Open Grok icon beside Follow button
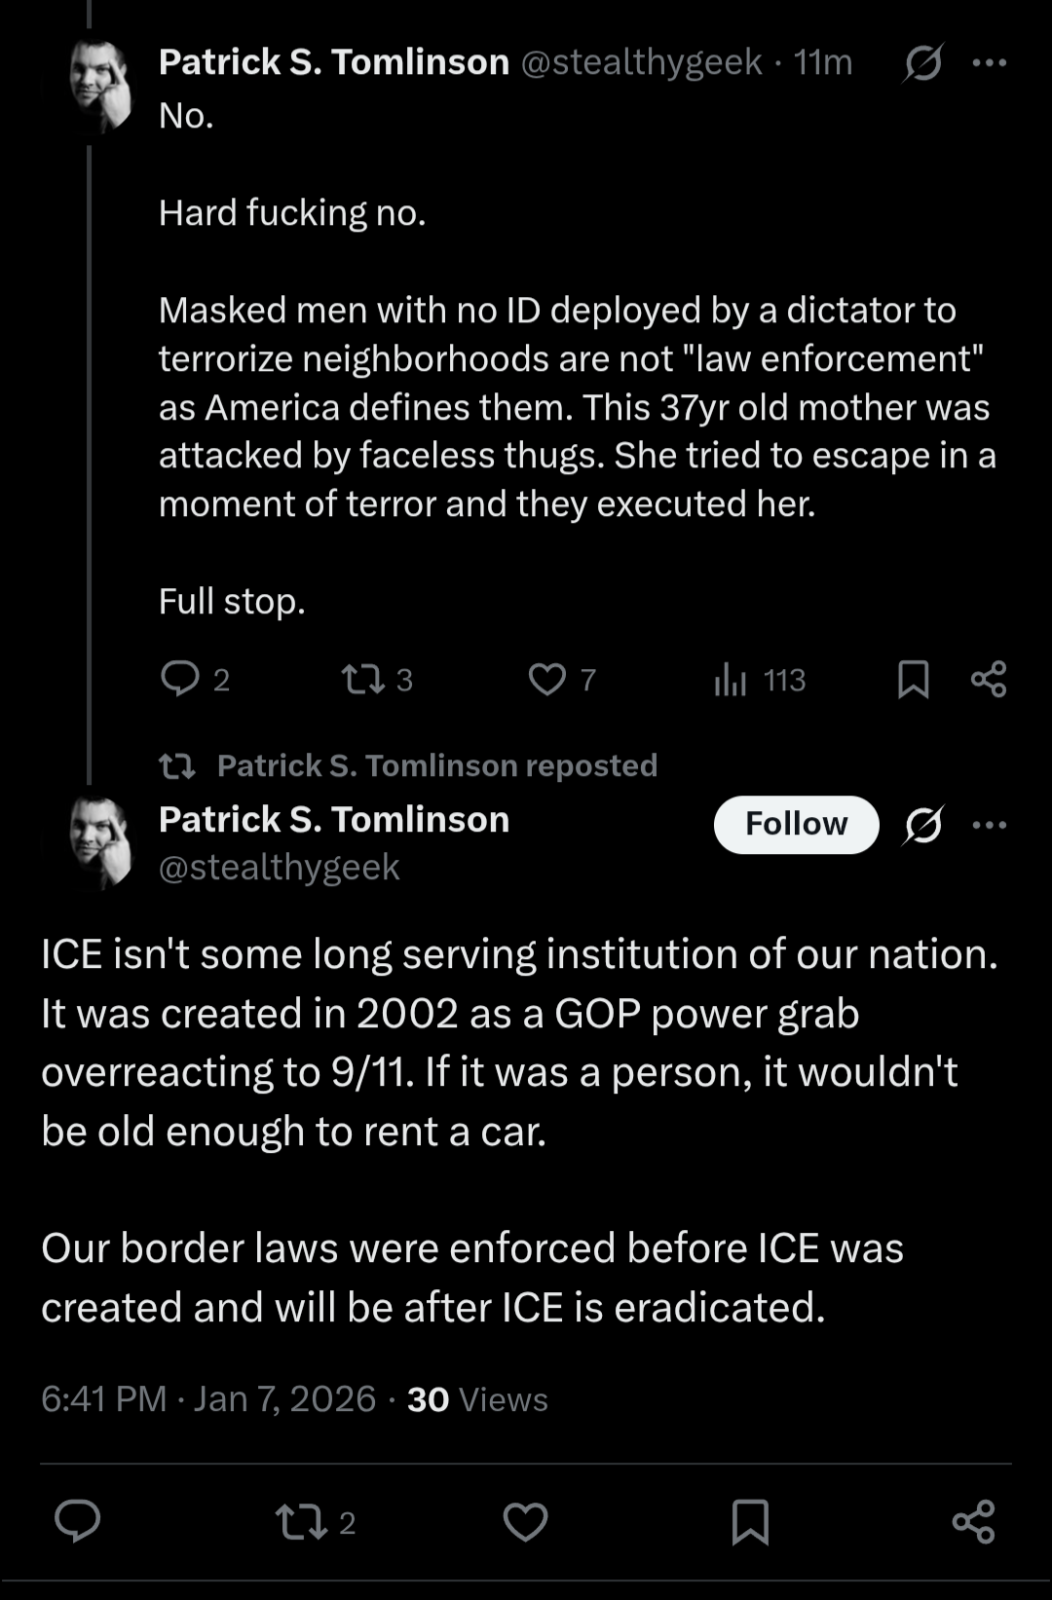Image resolution: width=1052 pixels, height=1600 pixels. 923,825
